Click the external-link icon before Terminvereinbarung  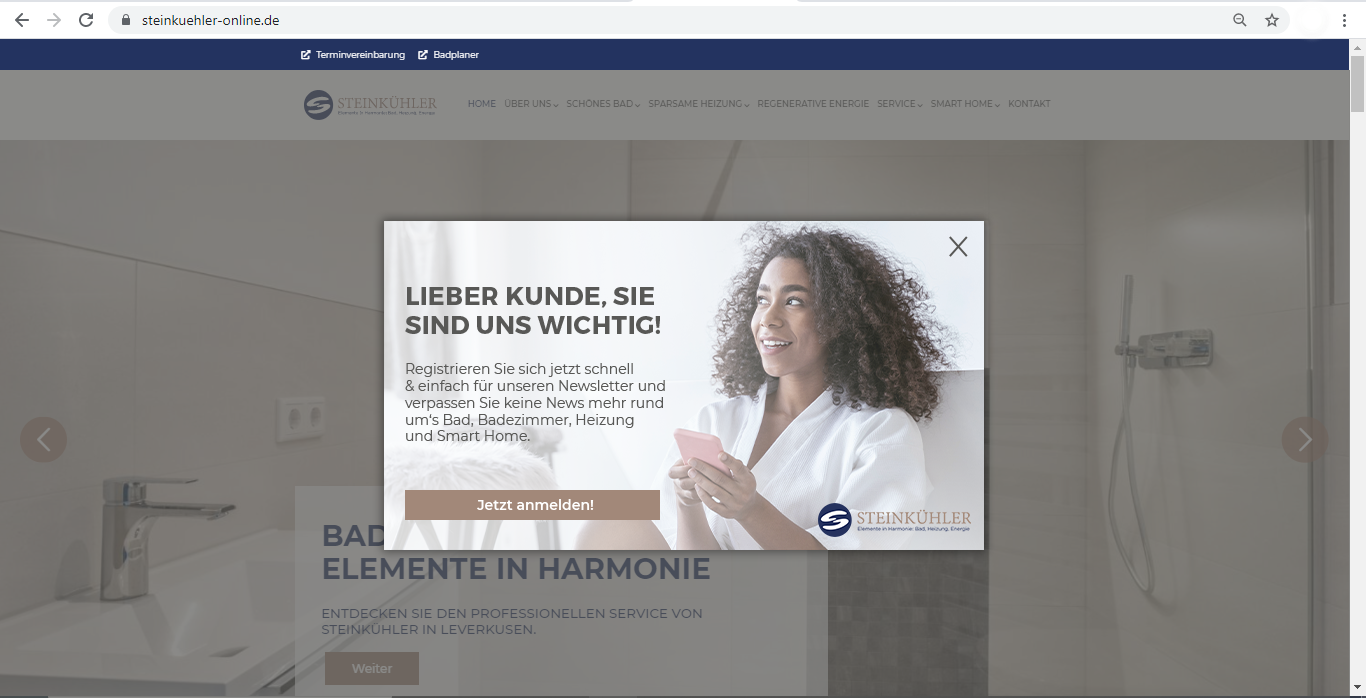[306, 55]
